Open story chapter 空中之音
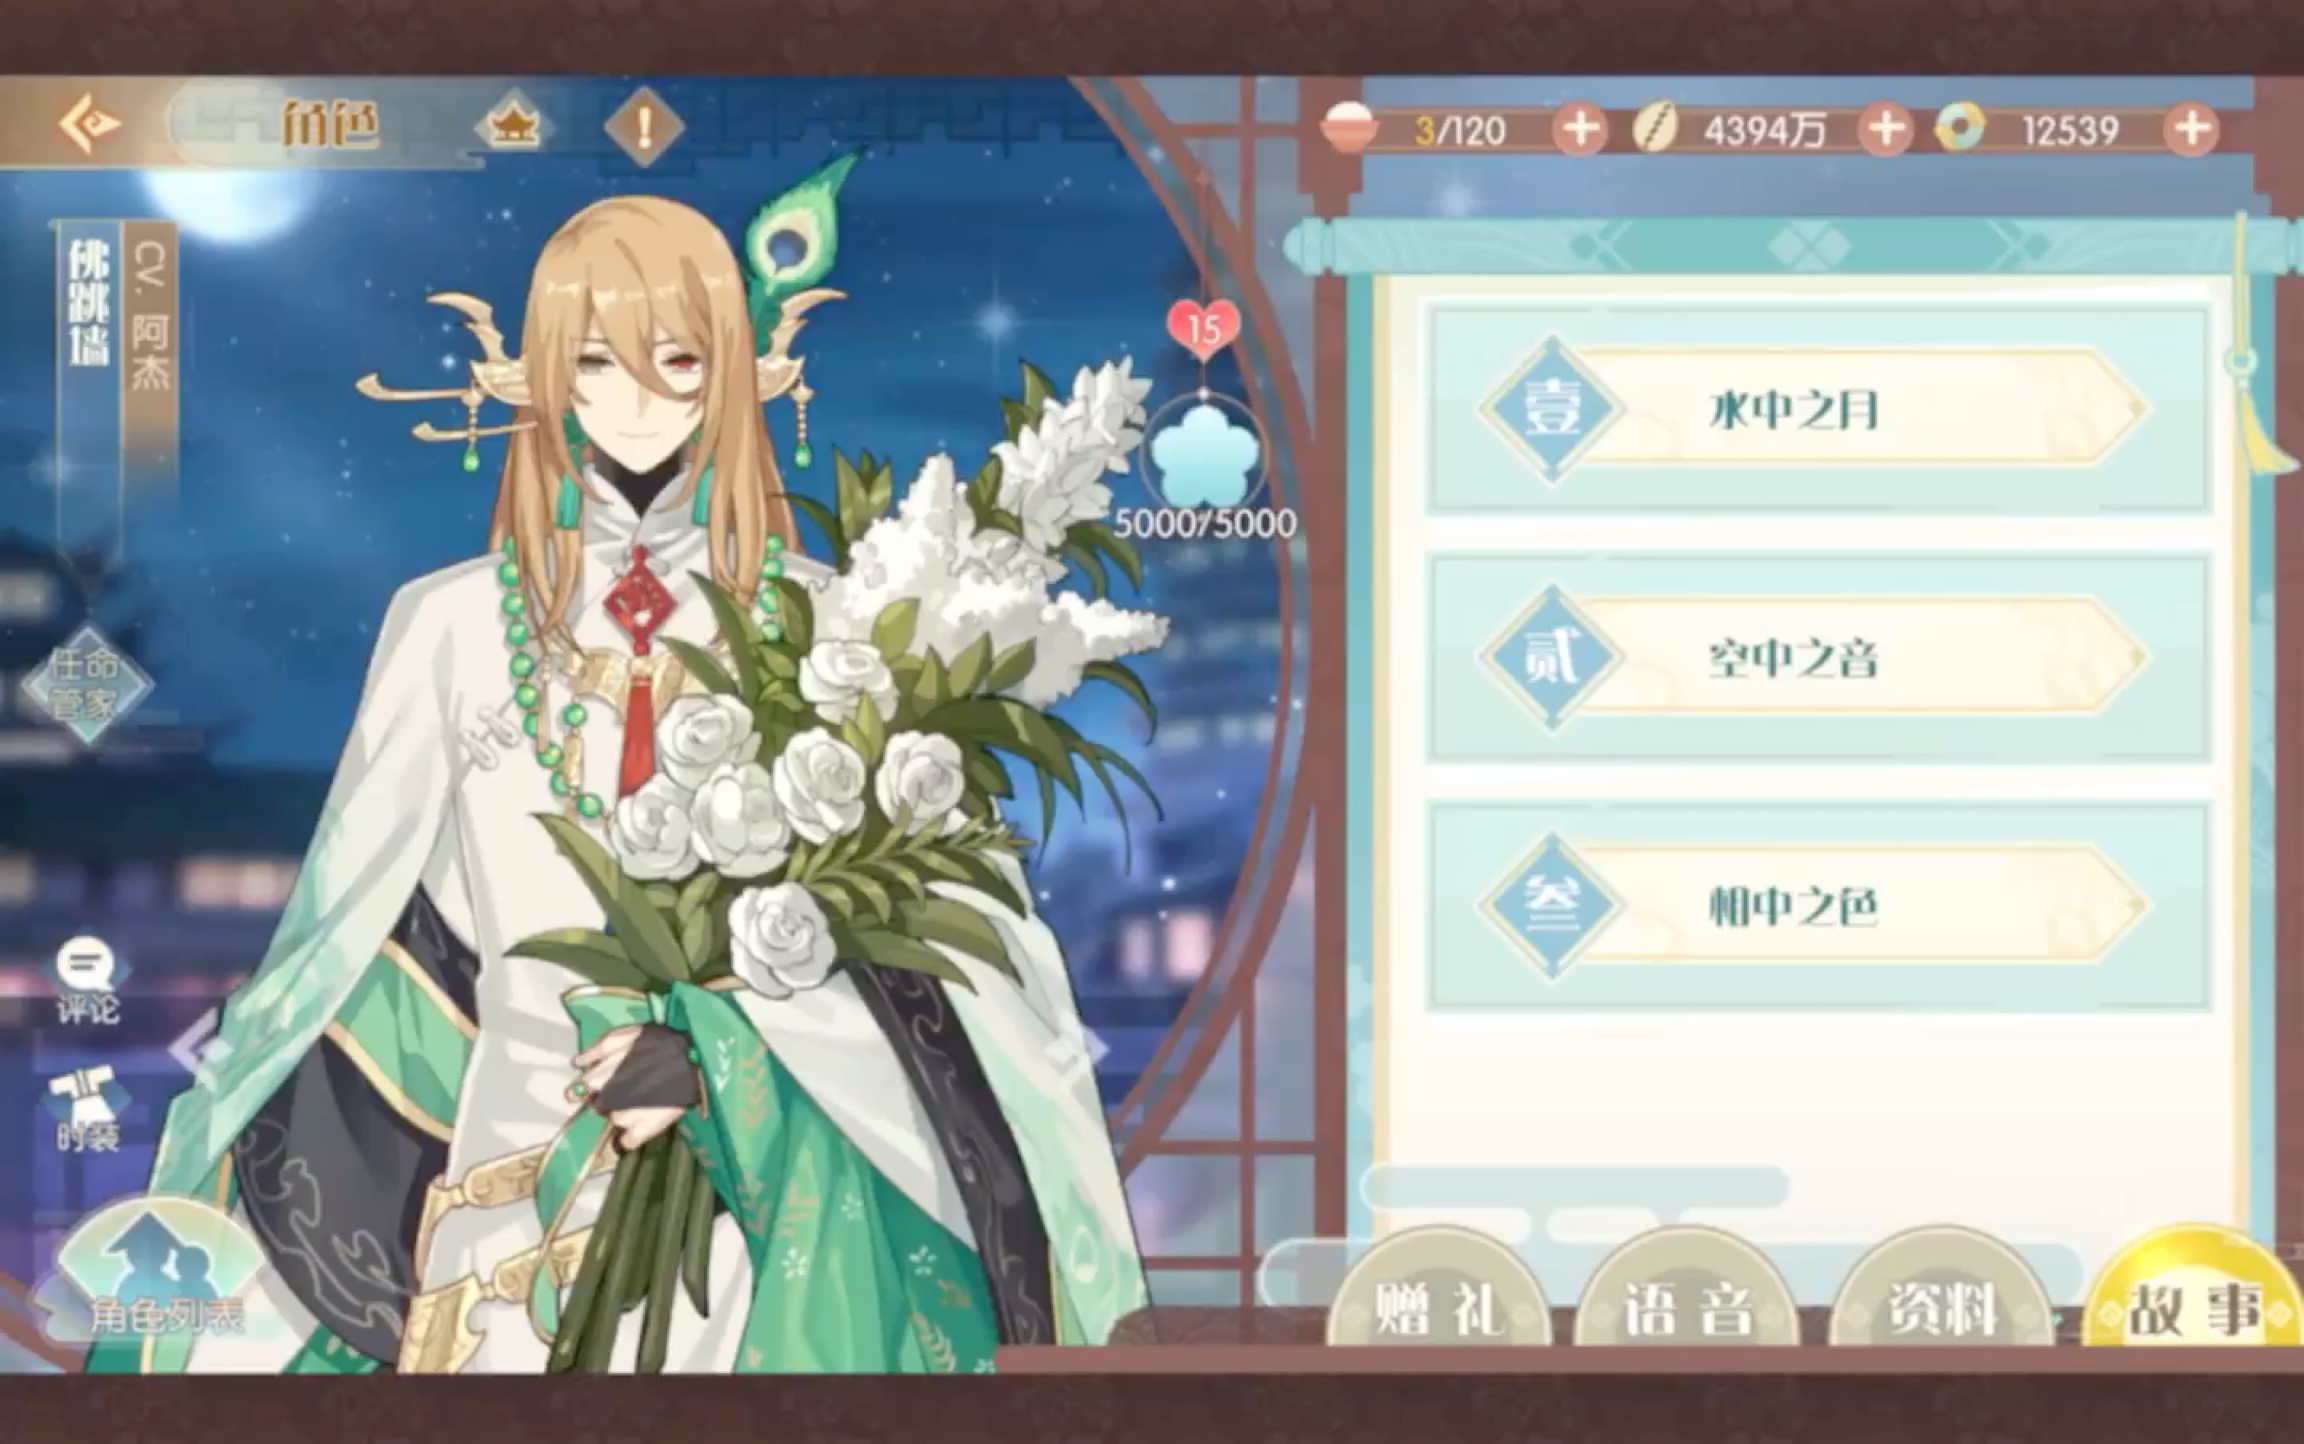 [x=1816, y=658]
